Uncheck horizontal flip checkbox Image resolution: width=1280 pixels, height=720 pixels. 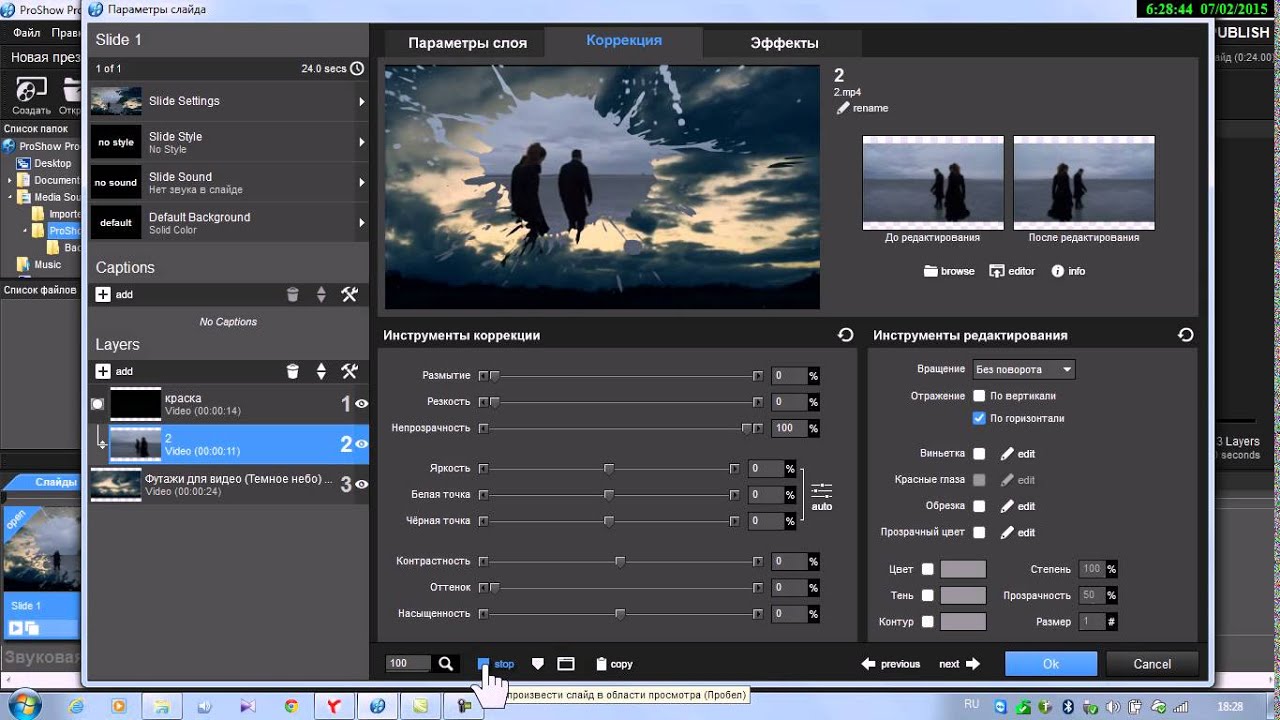point(980,419)
